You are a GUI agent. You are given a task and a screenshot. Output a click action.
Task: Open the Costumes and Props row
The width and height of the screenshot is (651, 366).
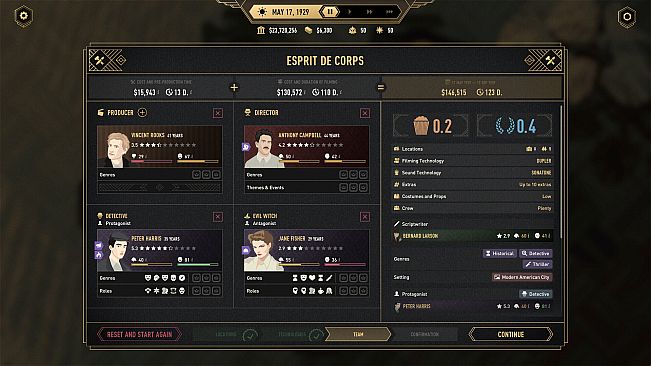click(x=473, y=196)
